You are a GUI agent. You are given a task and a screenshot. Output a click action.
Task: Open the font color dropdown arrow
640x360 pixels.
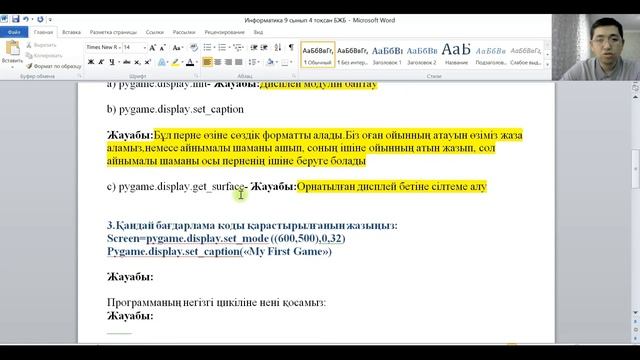point(196,62)
